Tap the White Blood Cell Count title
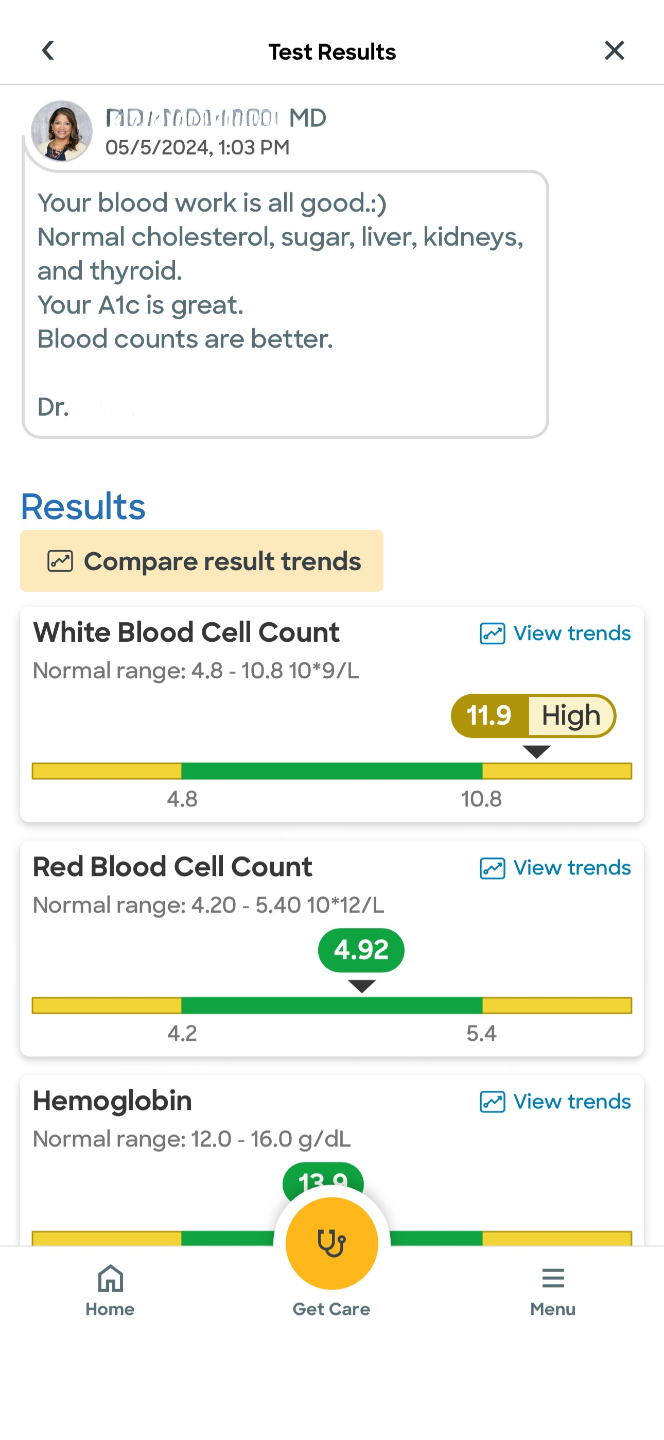The height and width of the screenshot is (1440, 664). [x=186, y=632]
